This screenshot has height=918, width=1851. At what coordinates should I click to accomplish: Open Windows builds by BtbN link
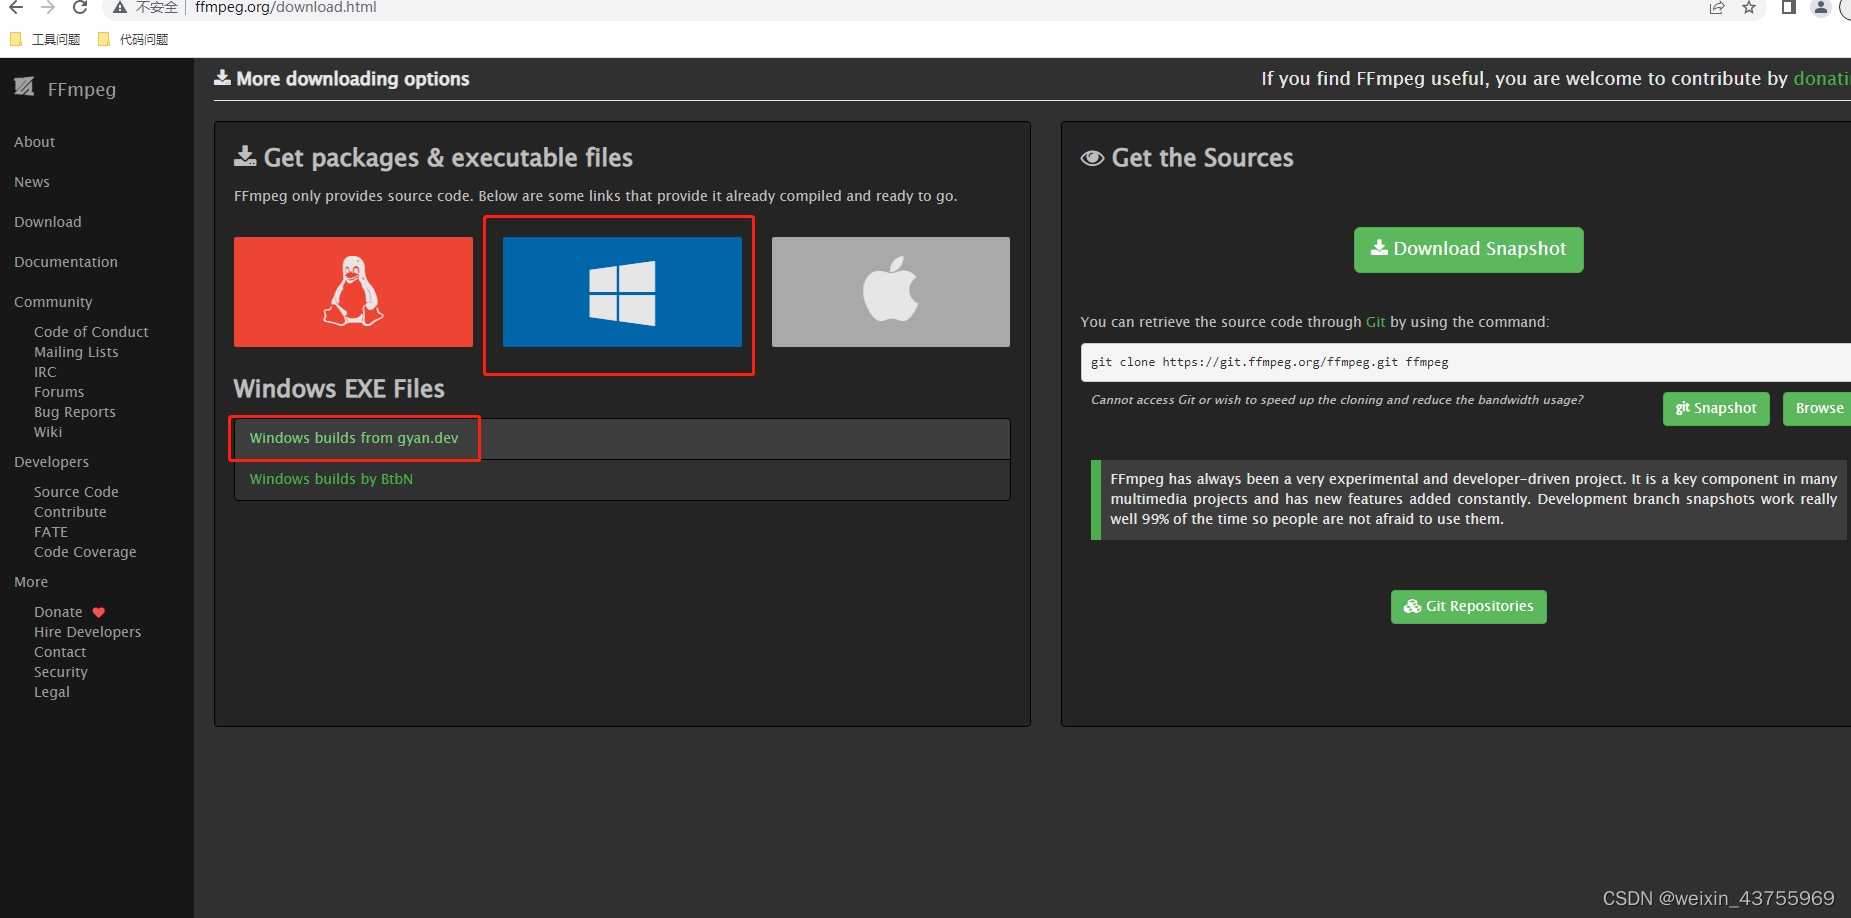click(x=331, y=479)
